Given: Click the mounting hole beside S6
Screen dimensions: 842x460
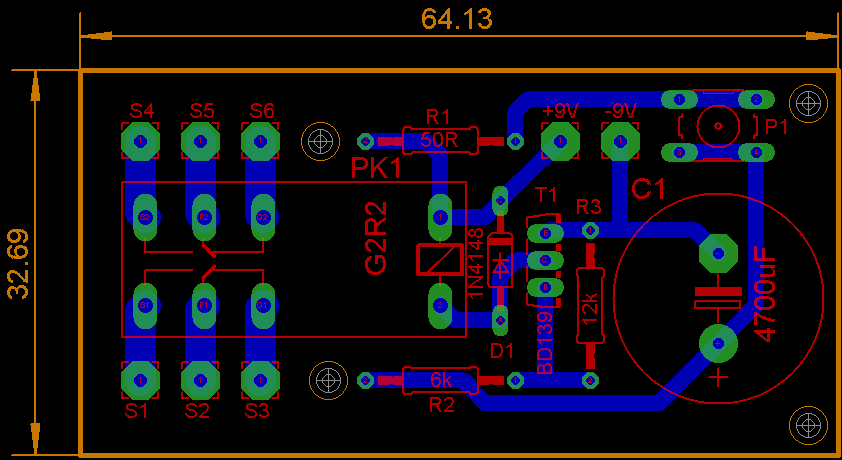Looking at the screenshot, I should click(x=321, y=141).
